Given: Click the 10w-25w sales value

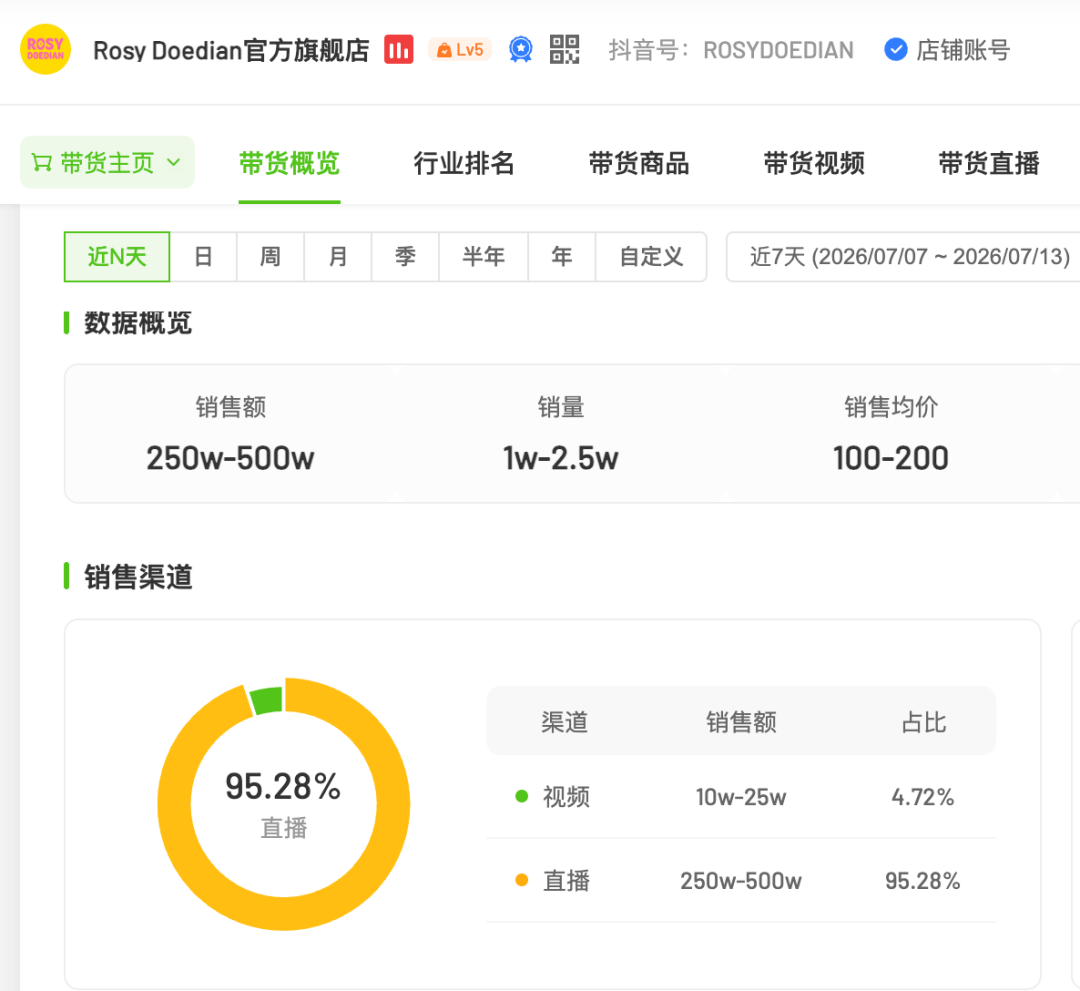Looking at the screenshot, I should (741, 797).
